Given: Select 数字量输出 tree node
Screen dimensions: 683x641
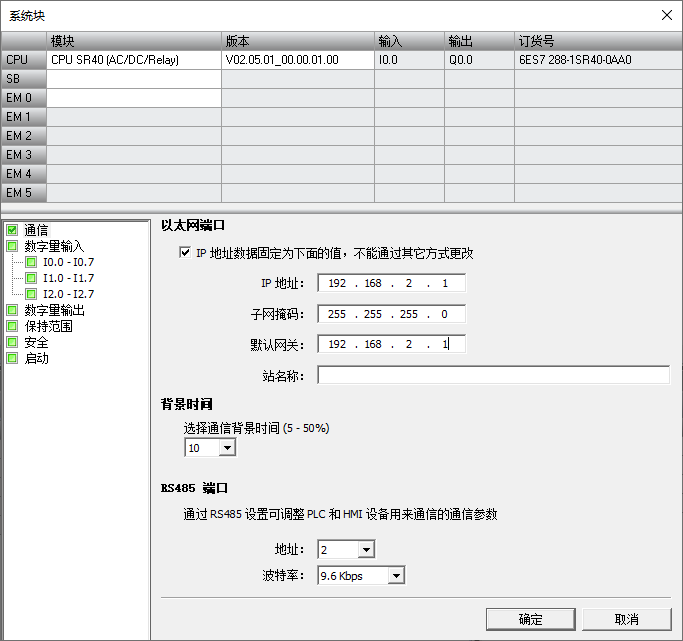Looking at the screenshot, I should coord(54,310).
